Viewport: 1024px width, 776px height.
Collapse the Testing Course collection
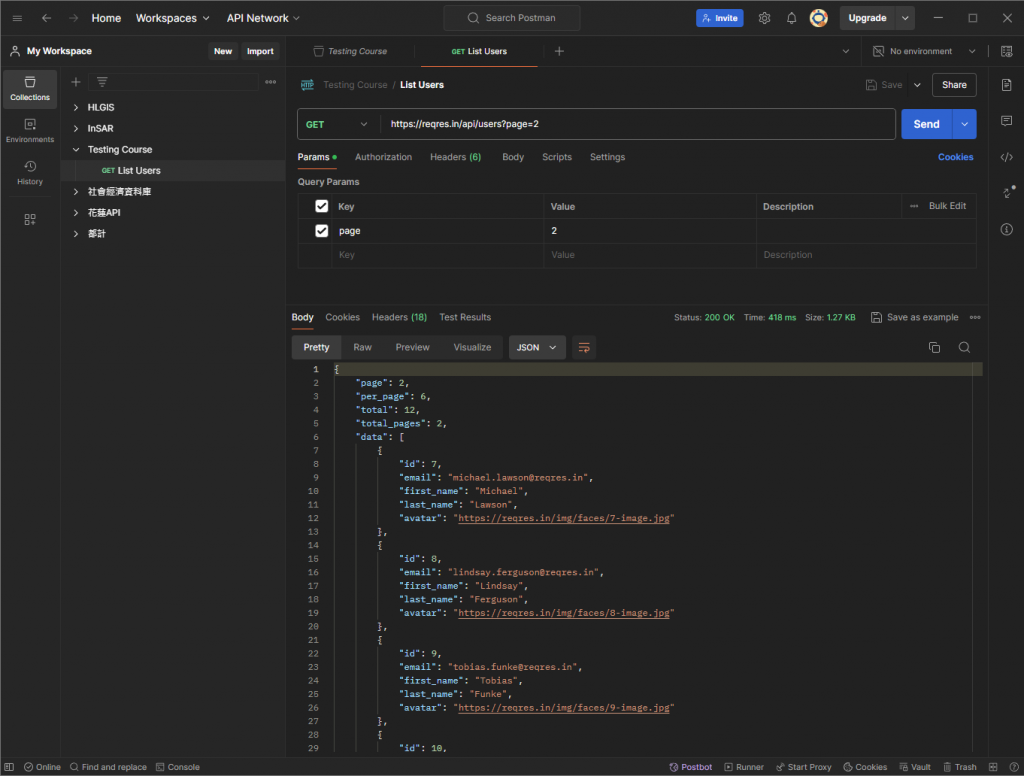click(76, 150)
